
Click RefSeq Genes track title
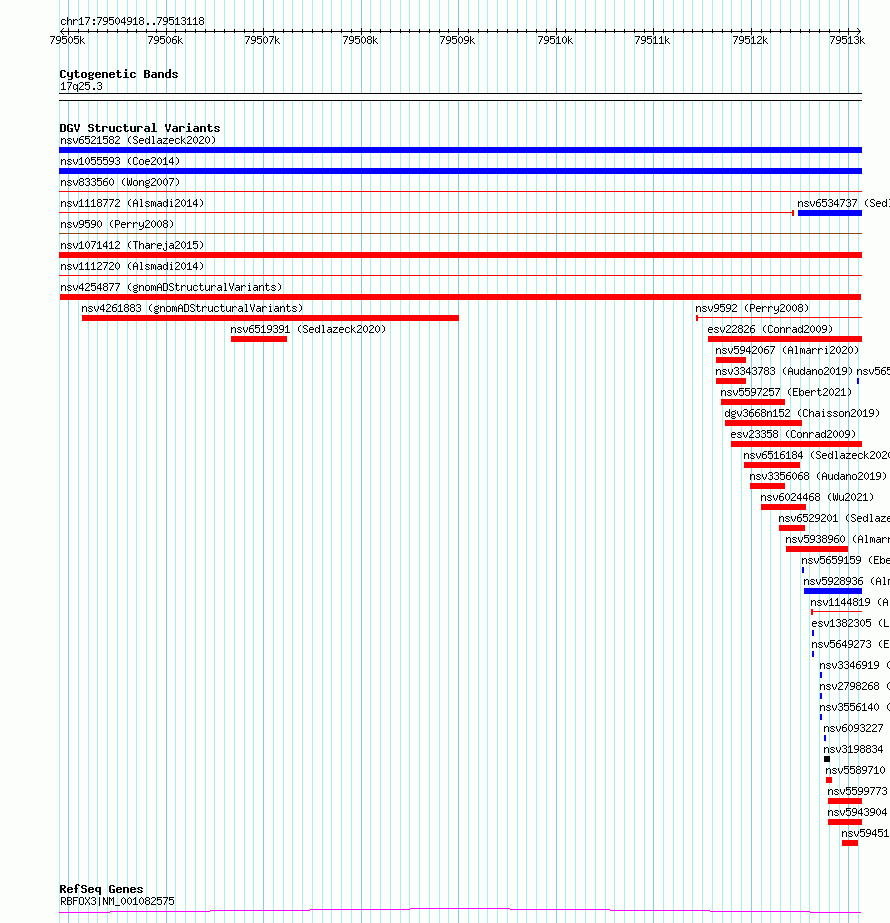point(101,889)
